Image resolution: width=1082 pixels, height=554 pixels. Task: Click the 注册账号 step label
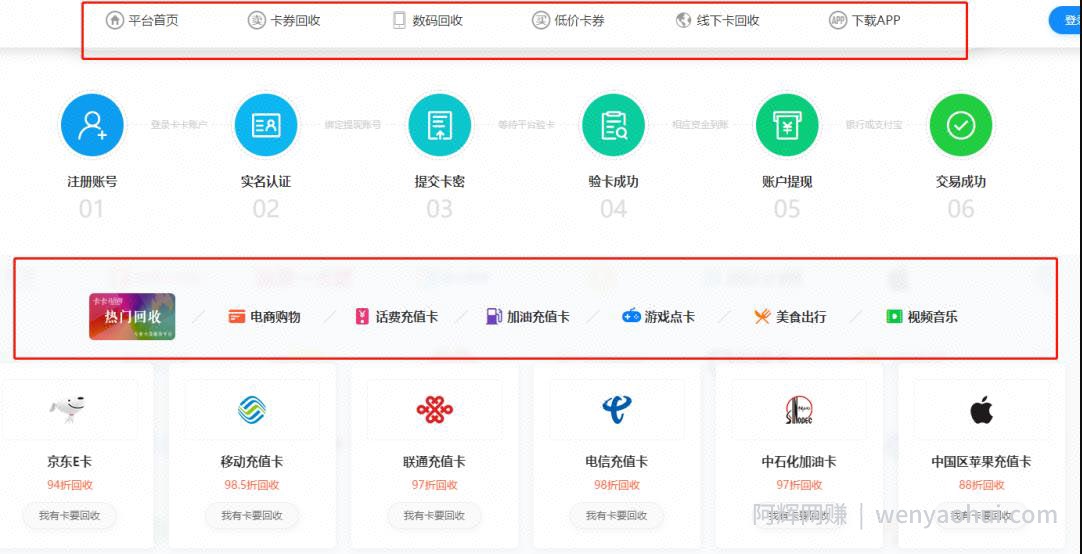[x=92, y=182]
